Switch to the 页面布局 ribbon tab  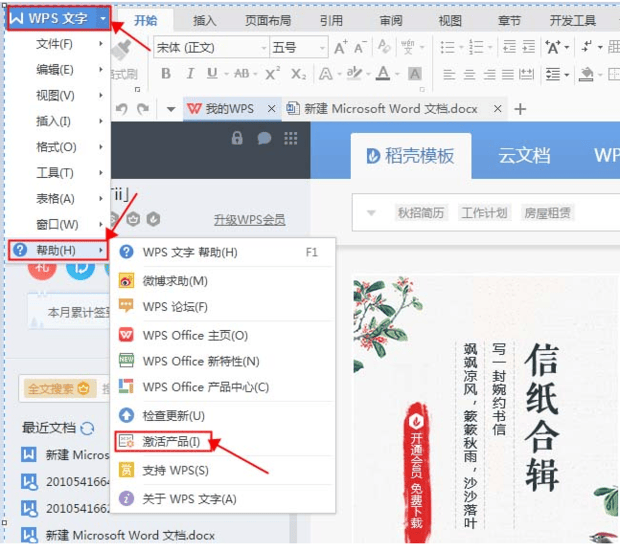click(x=268, y=20)
